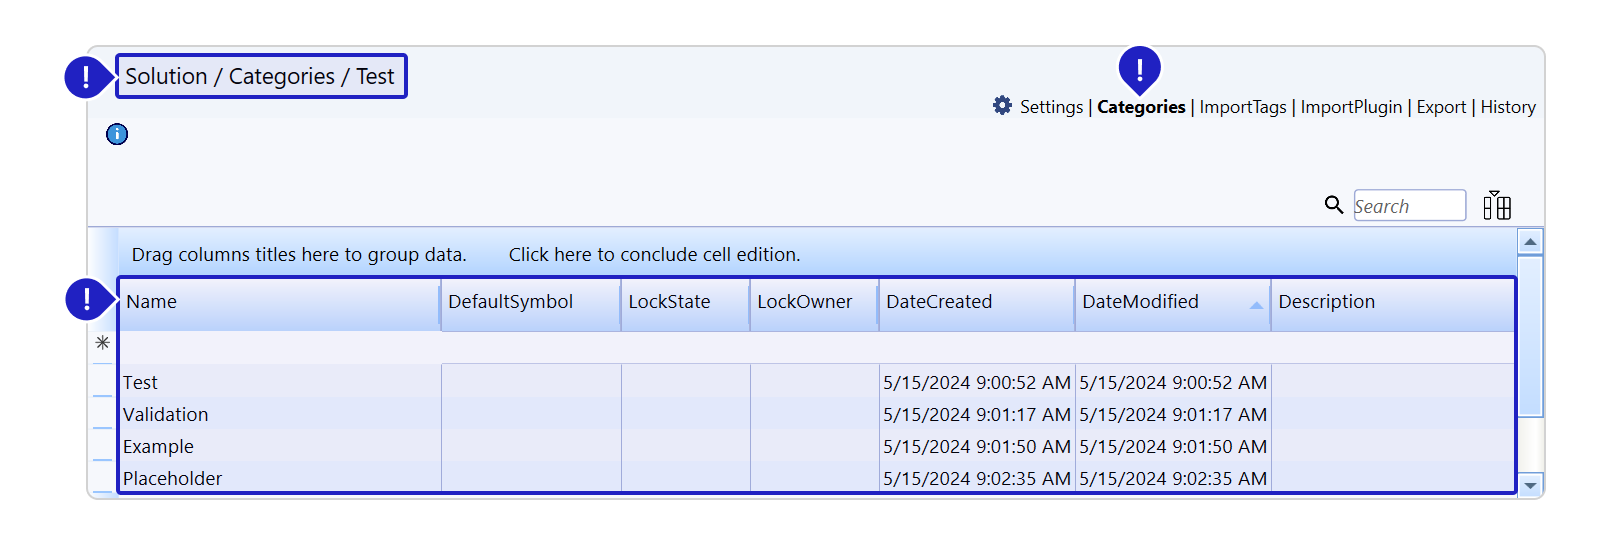The image size is (1624, 538).
Task: Click the new row asterisk marker
Action: (102, 343)
